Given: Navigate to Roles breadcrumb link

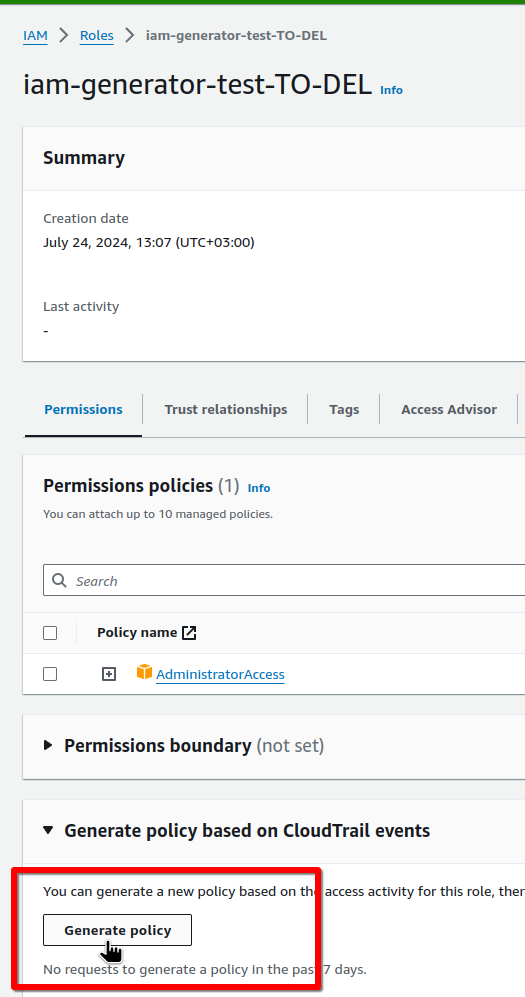Looking at the screenshot, I should [x=97, y=36].
